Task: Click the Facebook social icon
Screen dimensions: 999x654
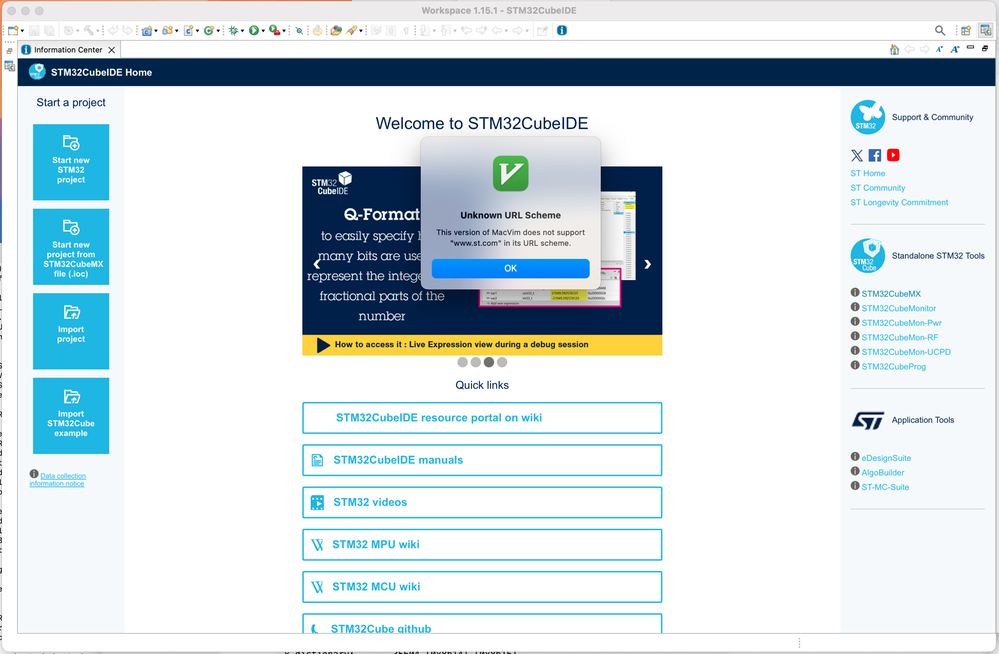Action: coord(875,155)
